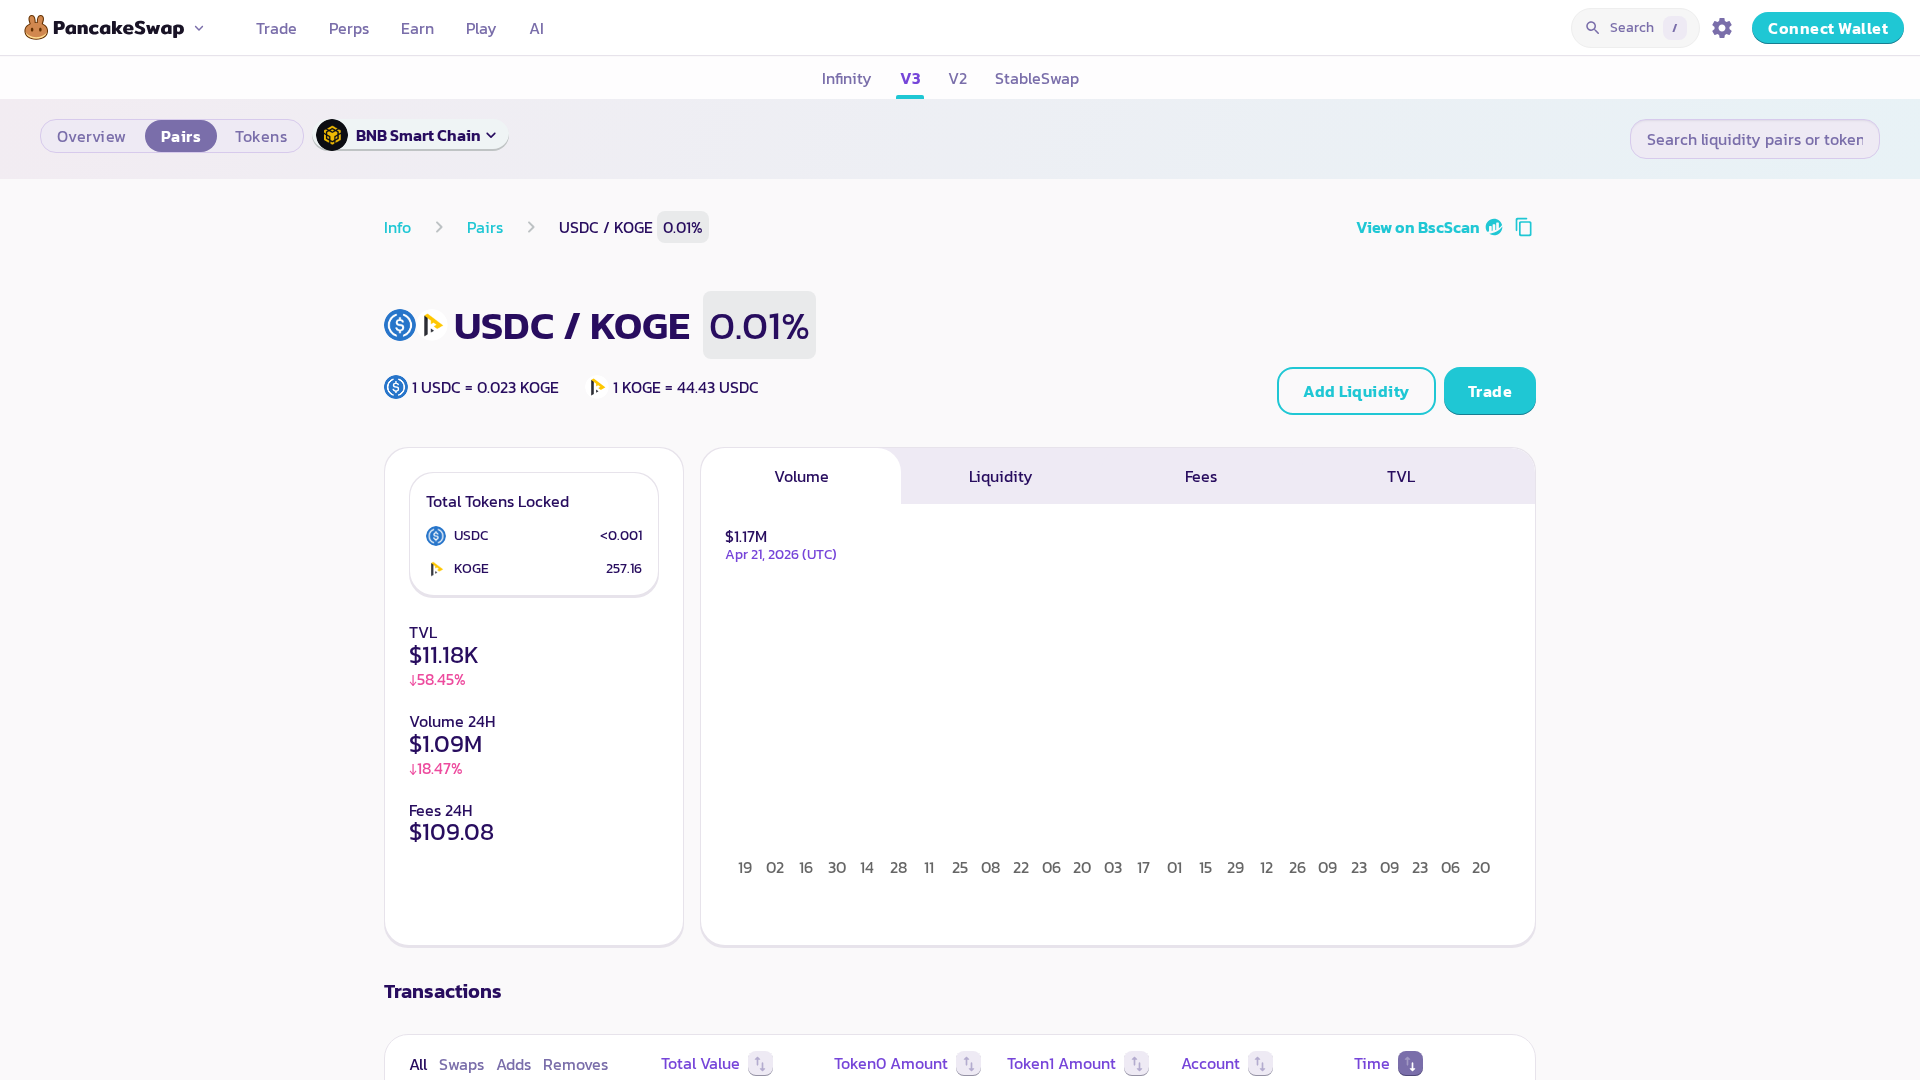Click KOGE icon beside 1 KOGE rate
This screenshot has height=1080, width=1920.
(597, 387)
